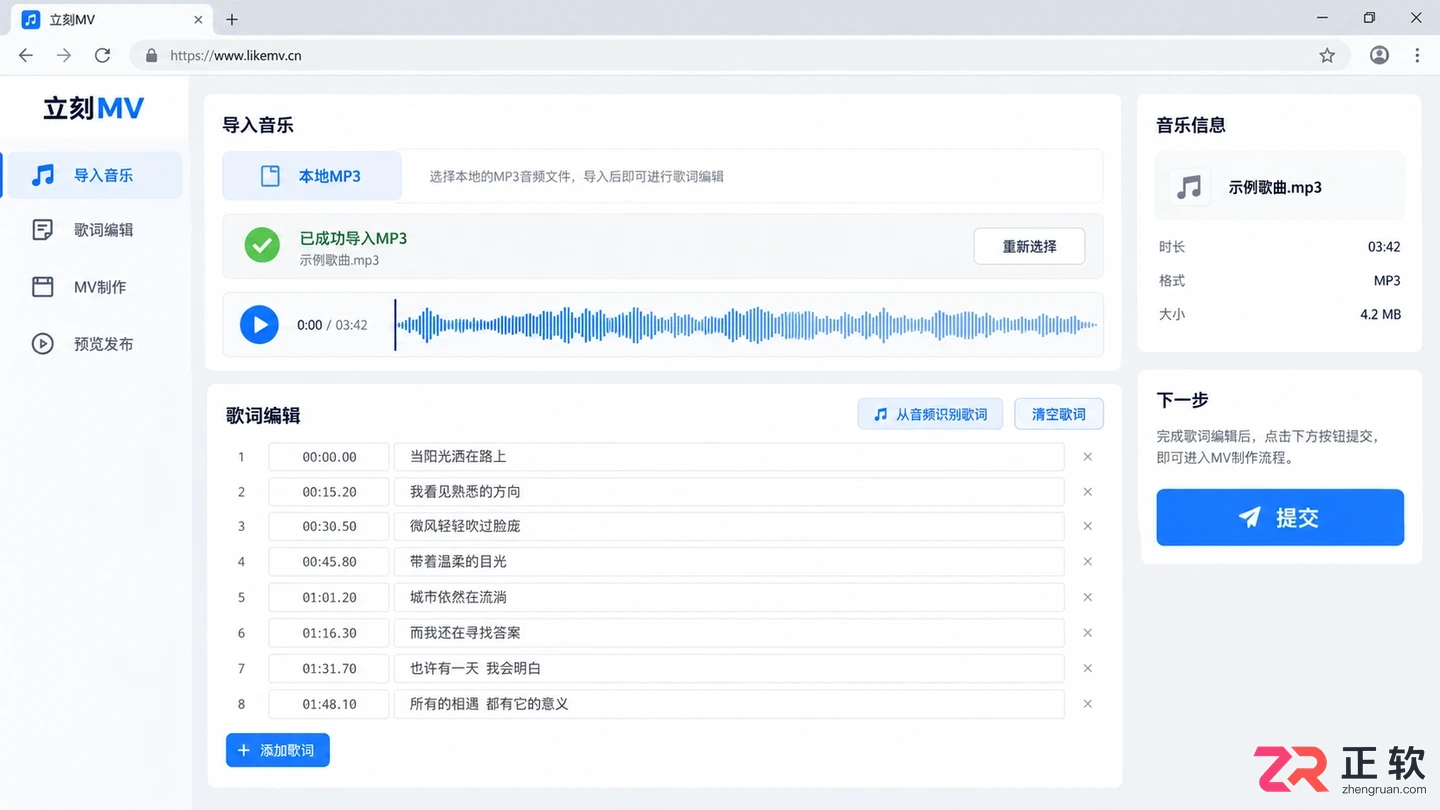Screen dimensions: 1440x810
Task: Click the music note icon beside 示例歌曲.mp3
Action: [1189, 187]
